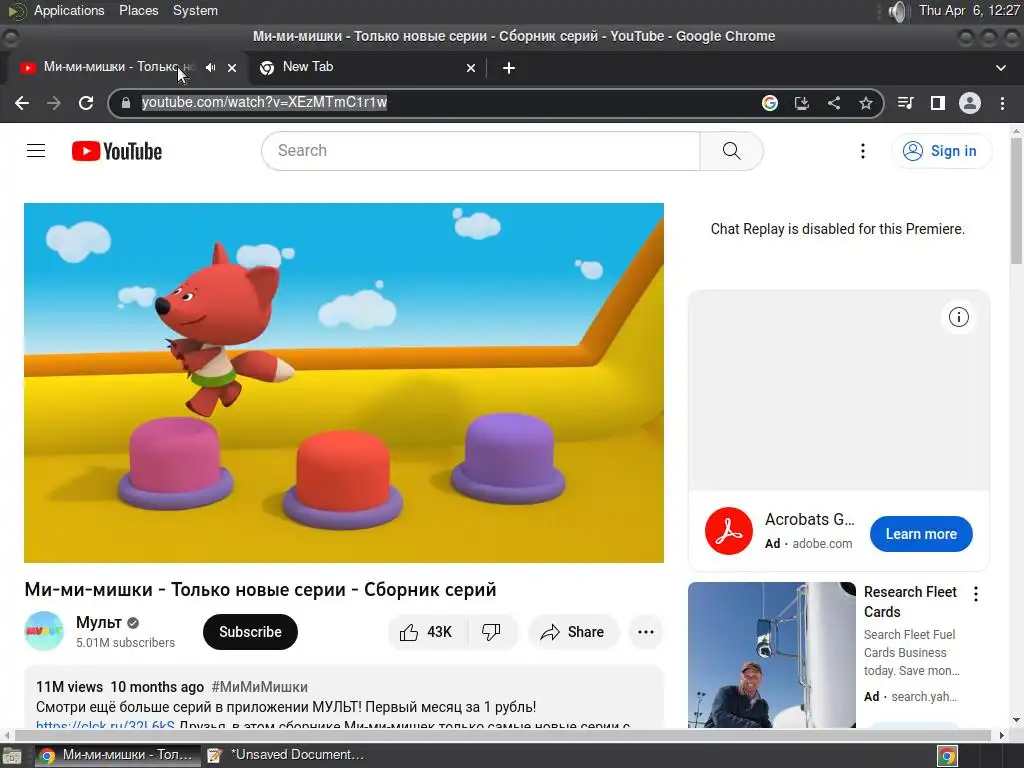Click the #МиМиМишки hashtag
Image resolution: width=1024 pixels, height=768 pixels.
[x=259, y=687]
